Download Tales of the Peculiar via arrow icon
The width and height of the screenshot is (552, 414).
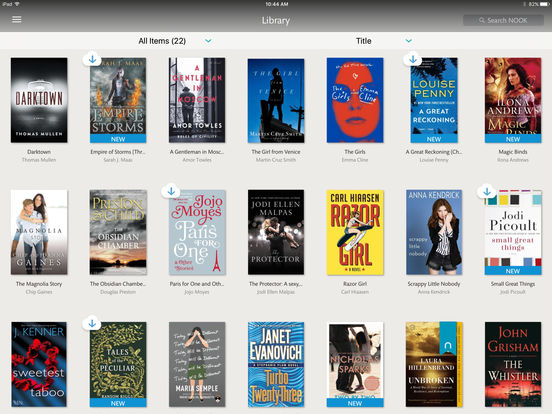[x=92, y=323]
